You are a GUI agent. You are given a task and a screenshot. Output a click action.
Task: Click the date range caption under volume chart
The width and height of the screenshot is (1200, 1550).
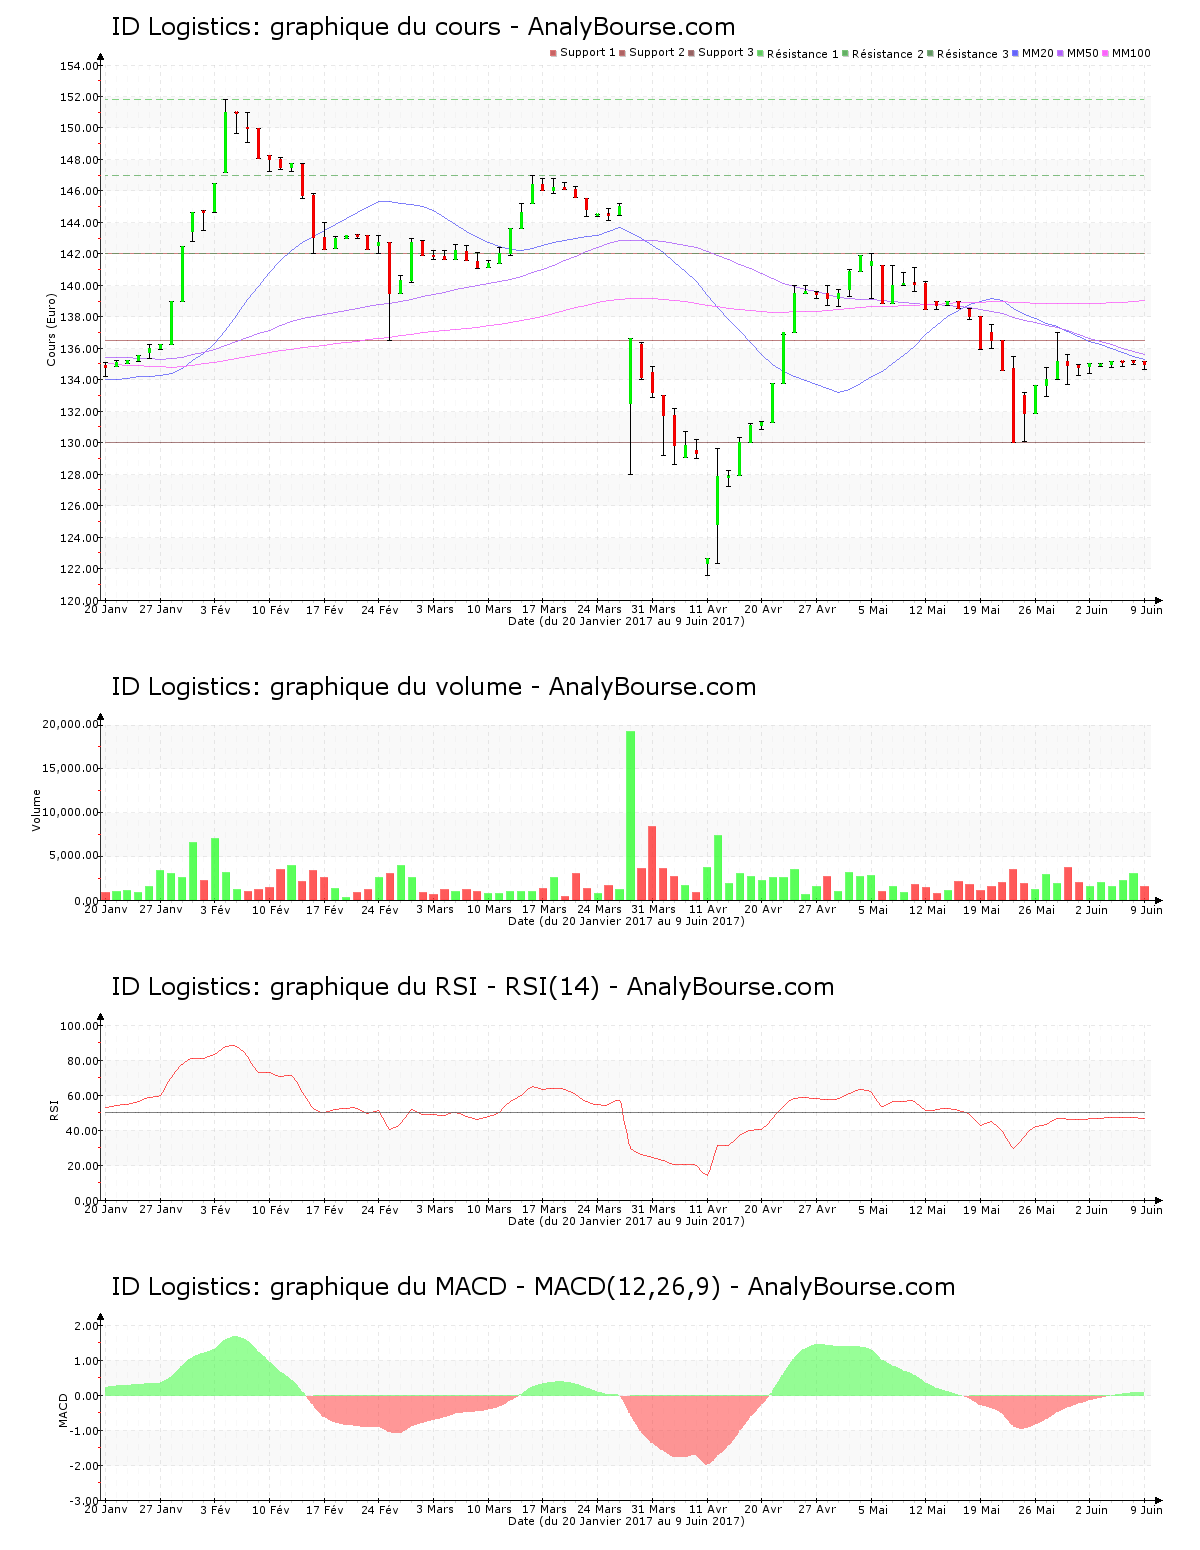click(626, 921)
